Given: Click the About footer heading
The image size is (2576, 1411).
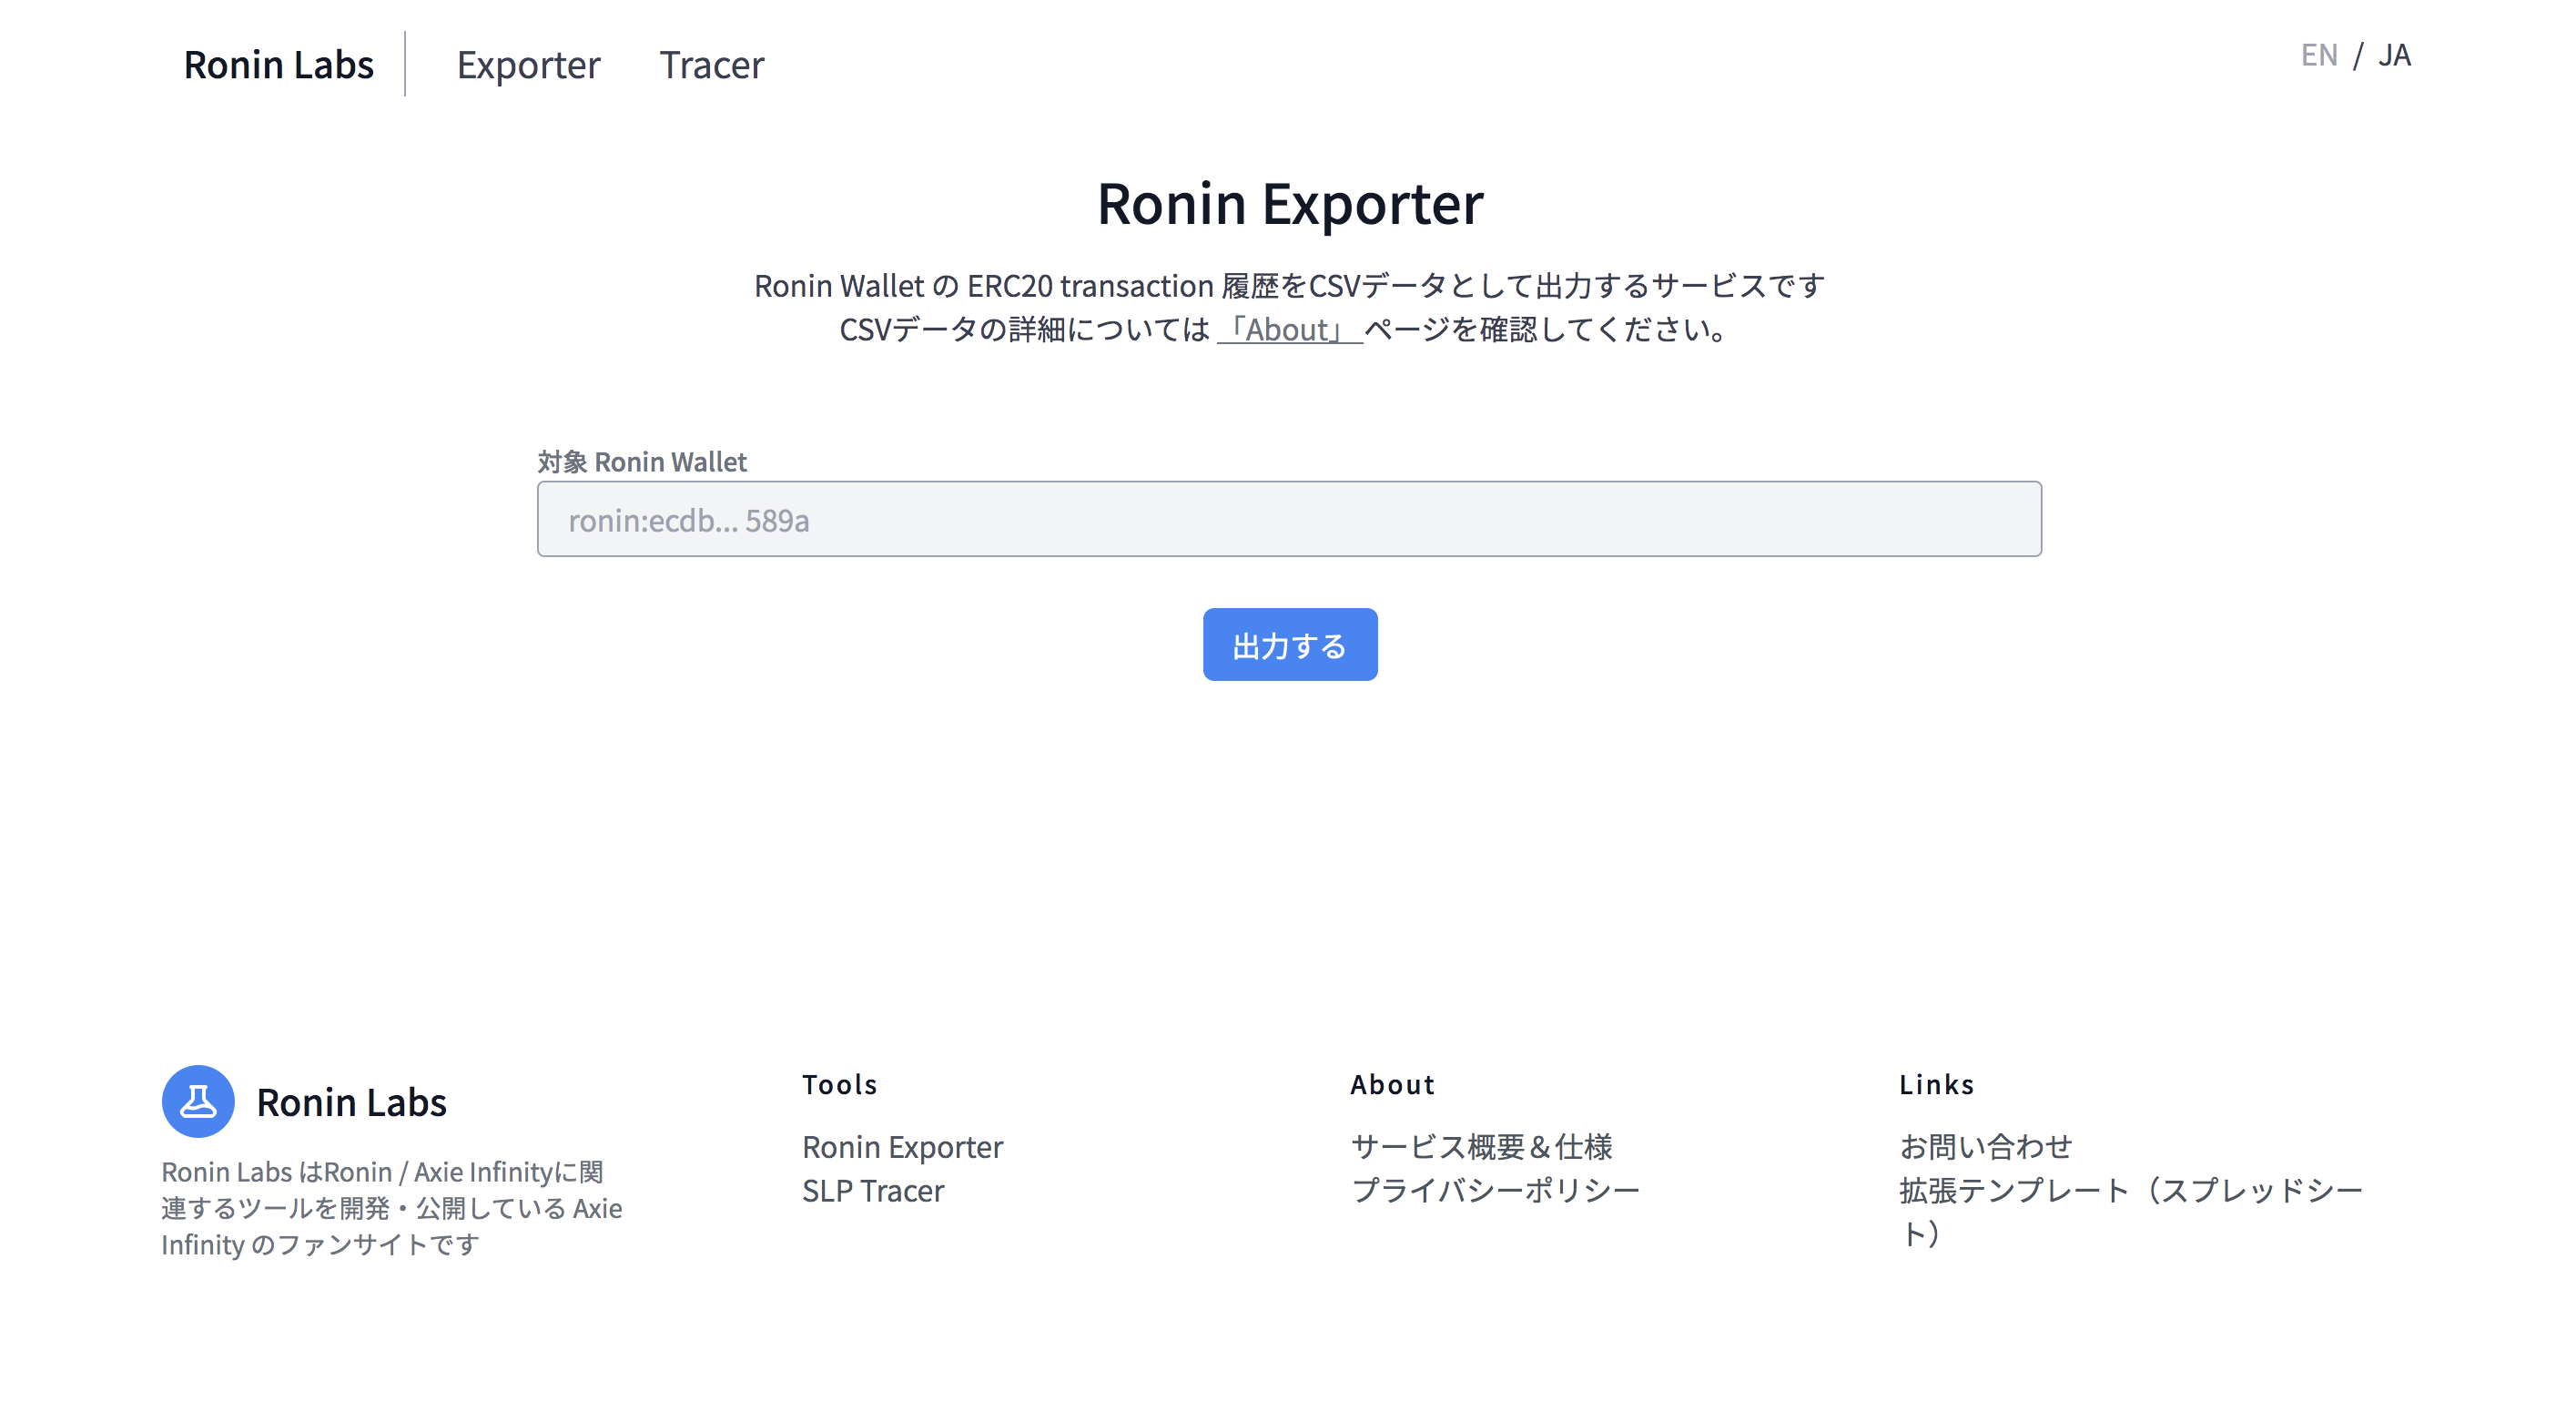Looking at the screenshot, I should point(1392,1085).
